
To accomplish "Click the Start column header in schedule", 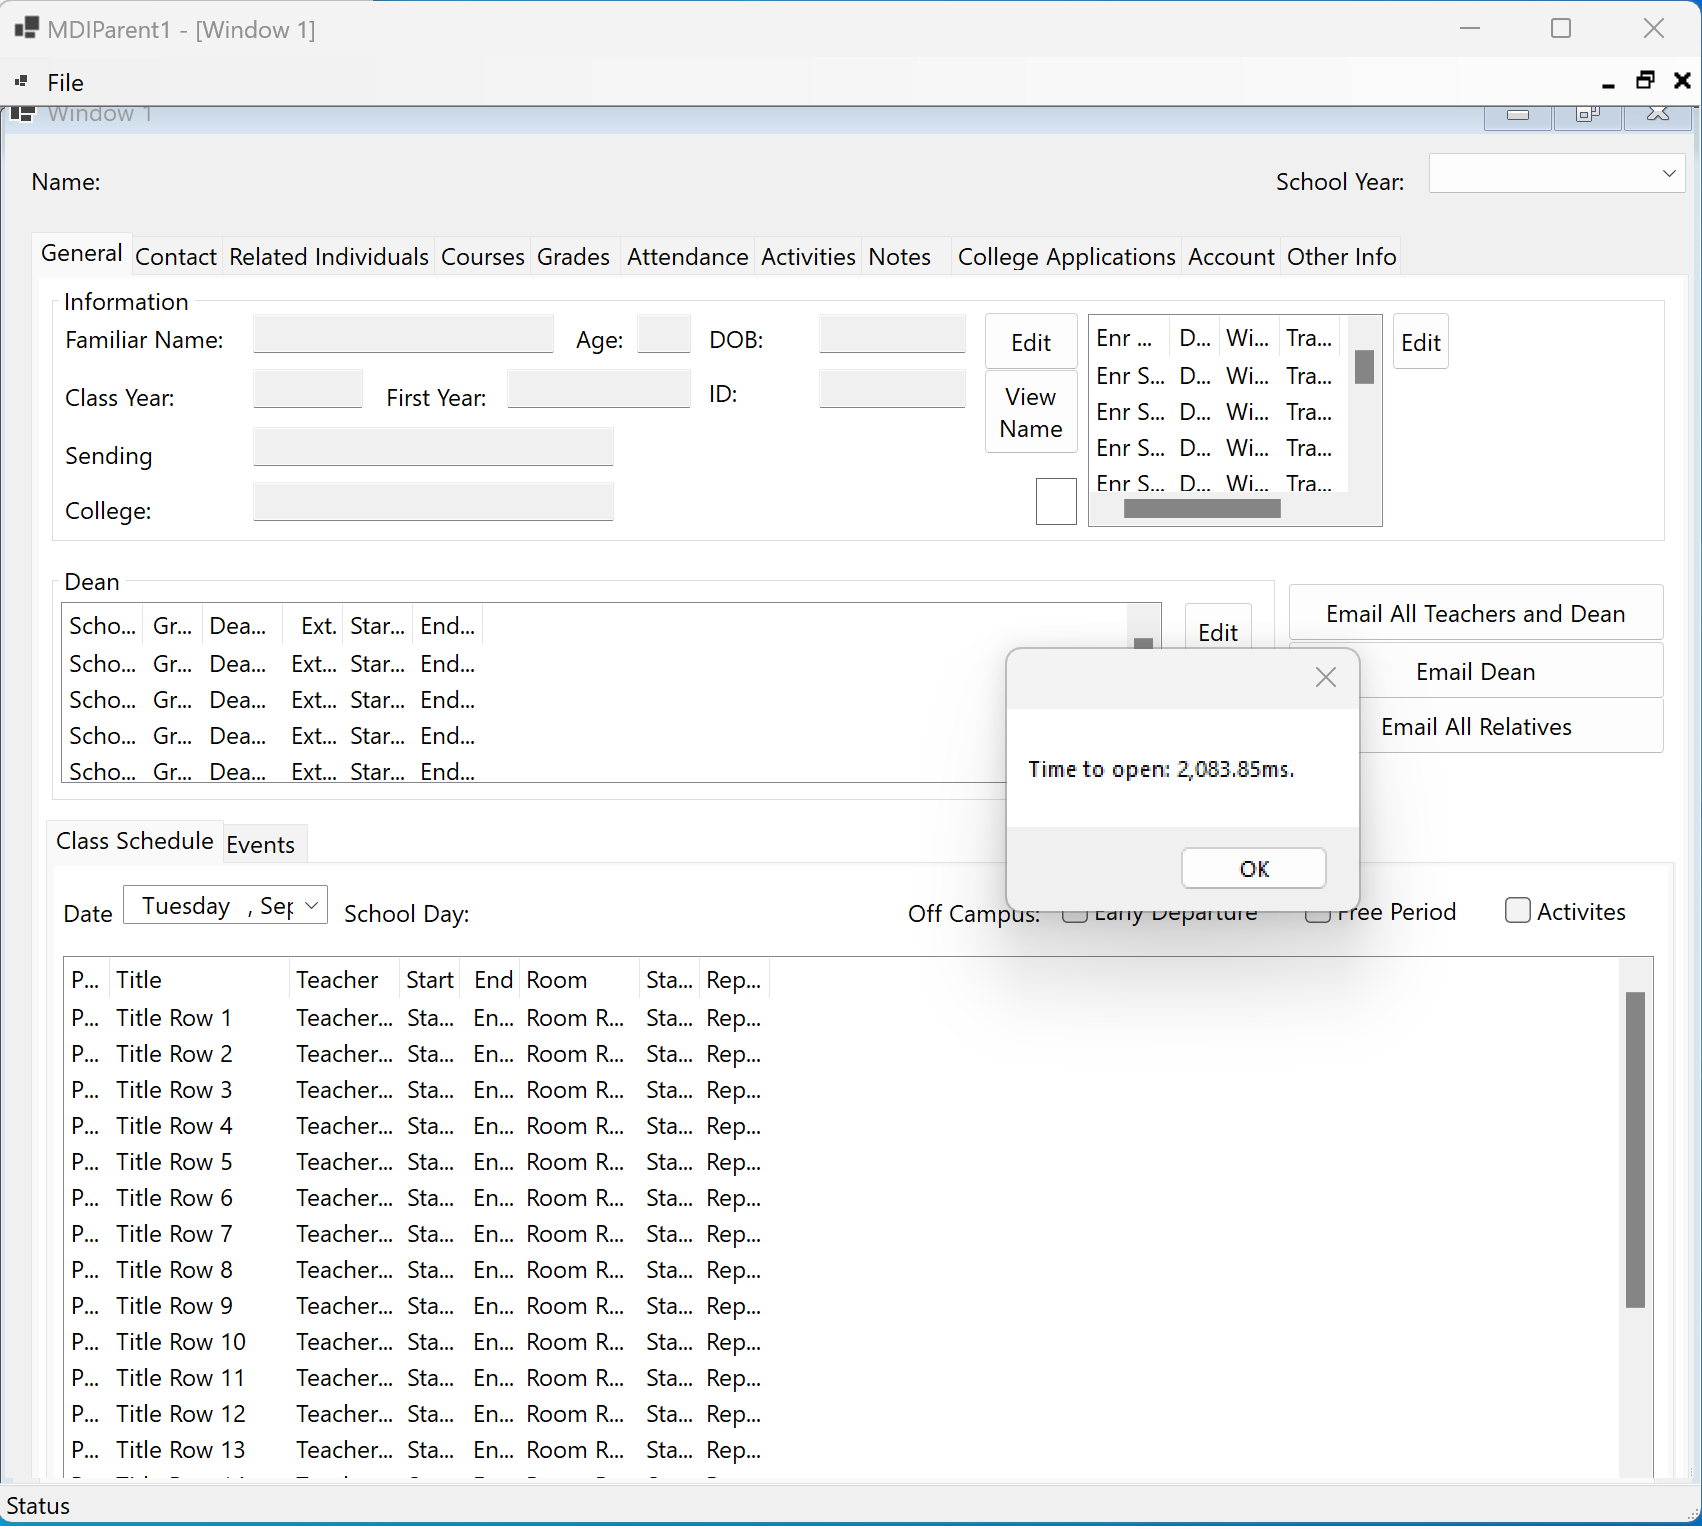I will pos(430,980).
